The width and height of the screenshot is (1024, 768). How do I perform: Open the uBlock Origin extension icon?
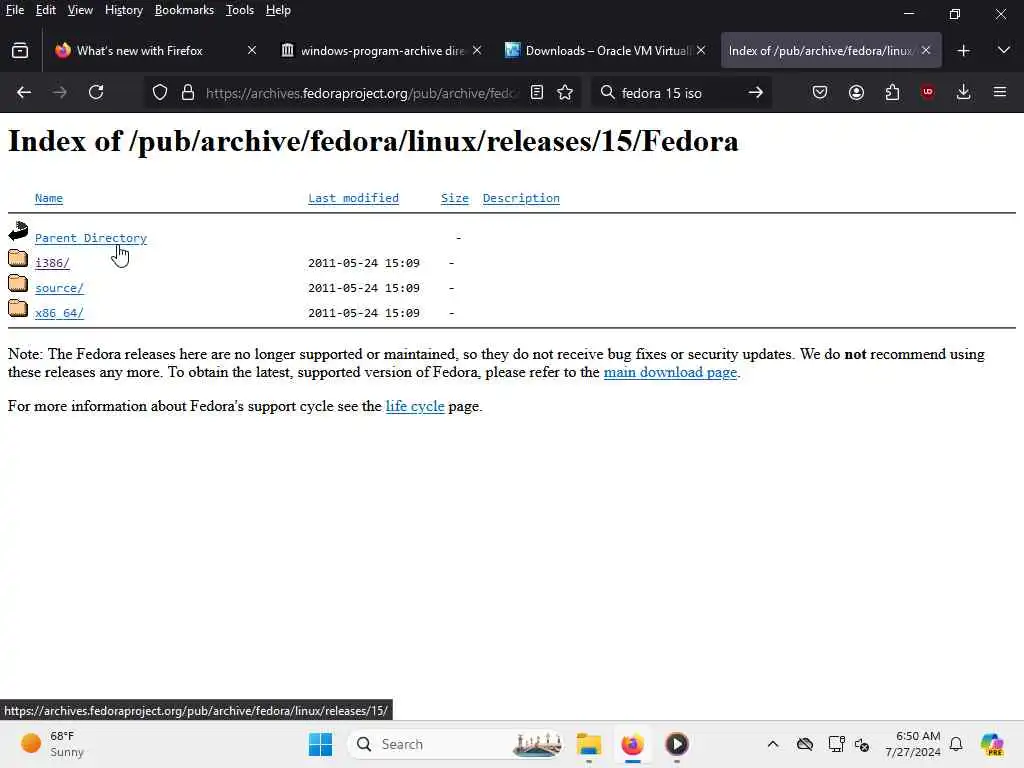[927, 93]
